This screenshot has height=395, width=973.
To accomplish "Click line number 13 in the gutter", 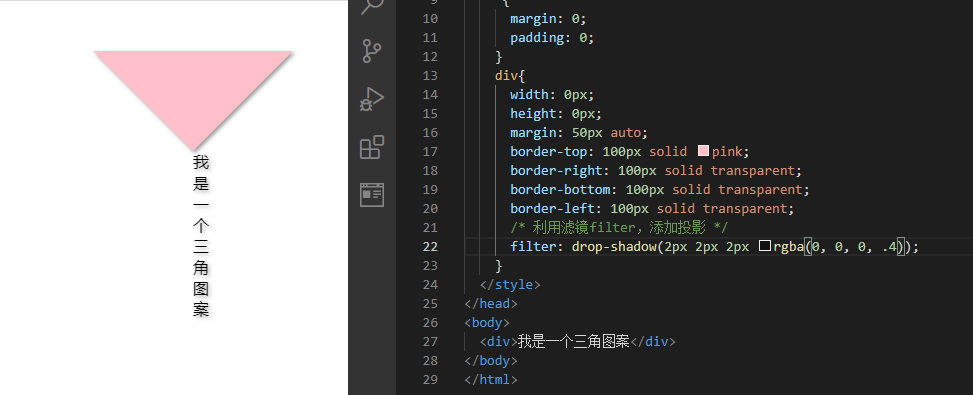I will (430, 76).
